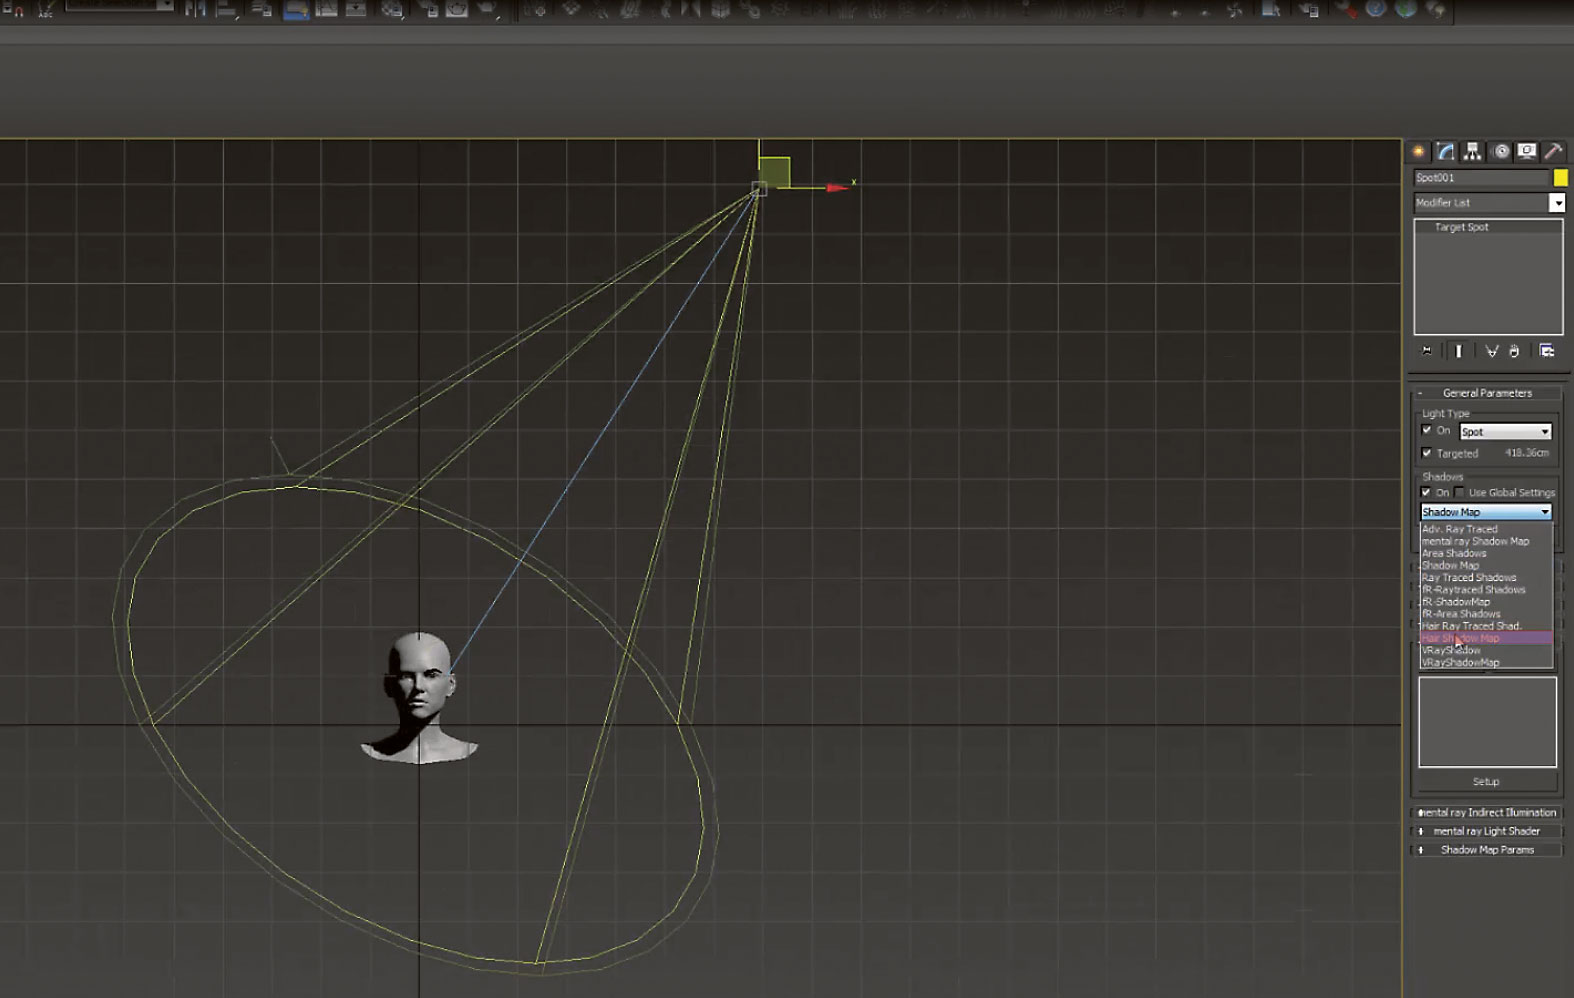Image resolution: width=1574 pixels, height=998 pixels.
Task: Expand mental ray Indirect Illumination rollout
Action: (1487, 813)
